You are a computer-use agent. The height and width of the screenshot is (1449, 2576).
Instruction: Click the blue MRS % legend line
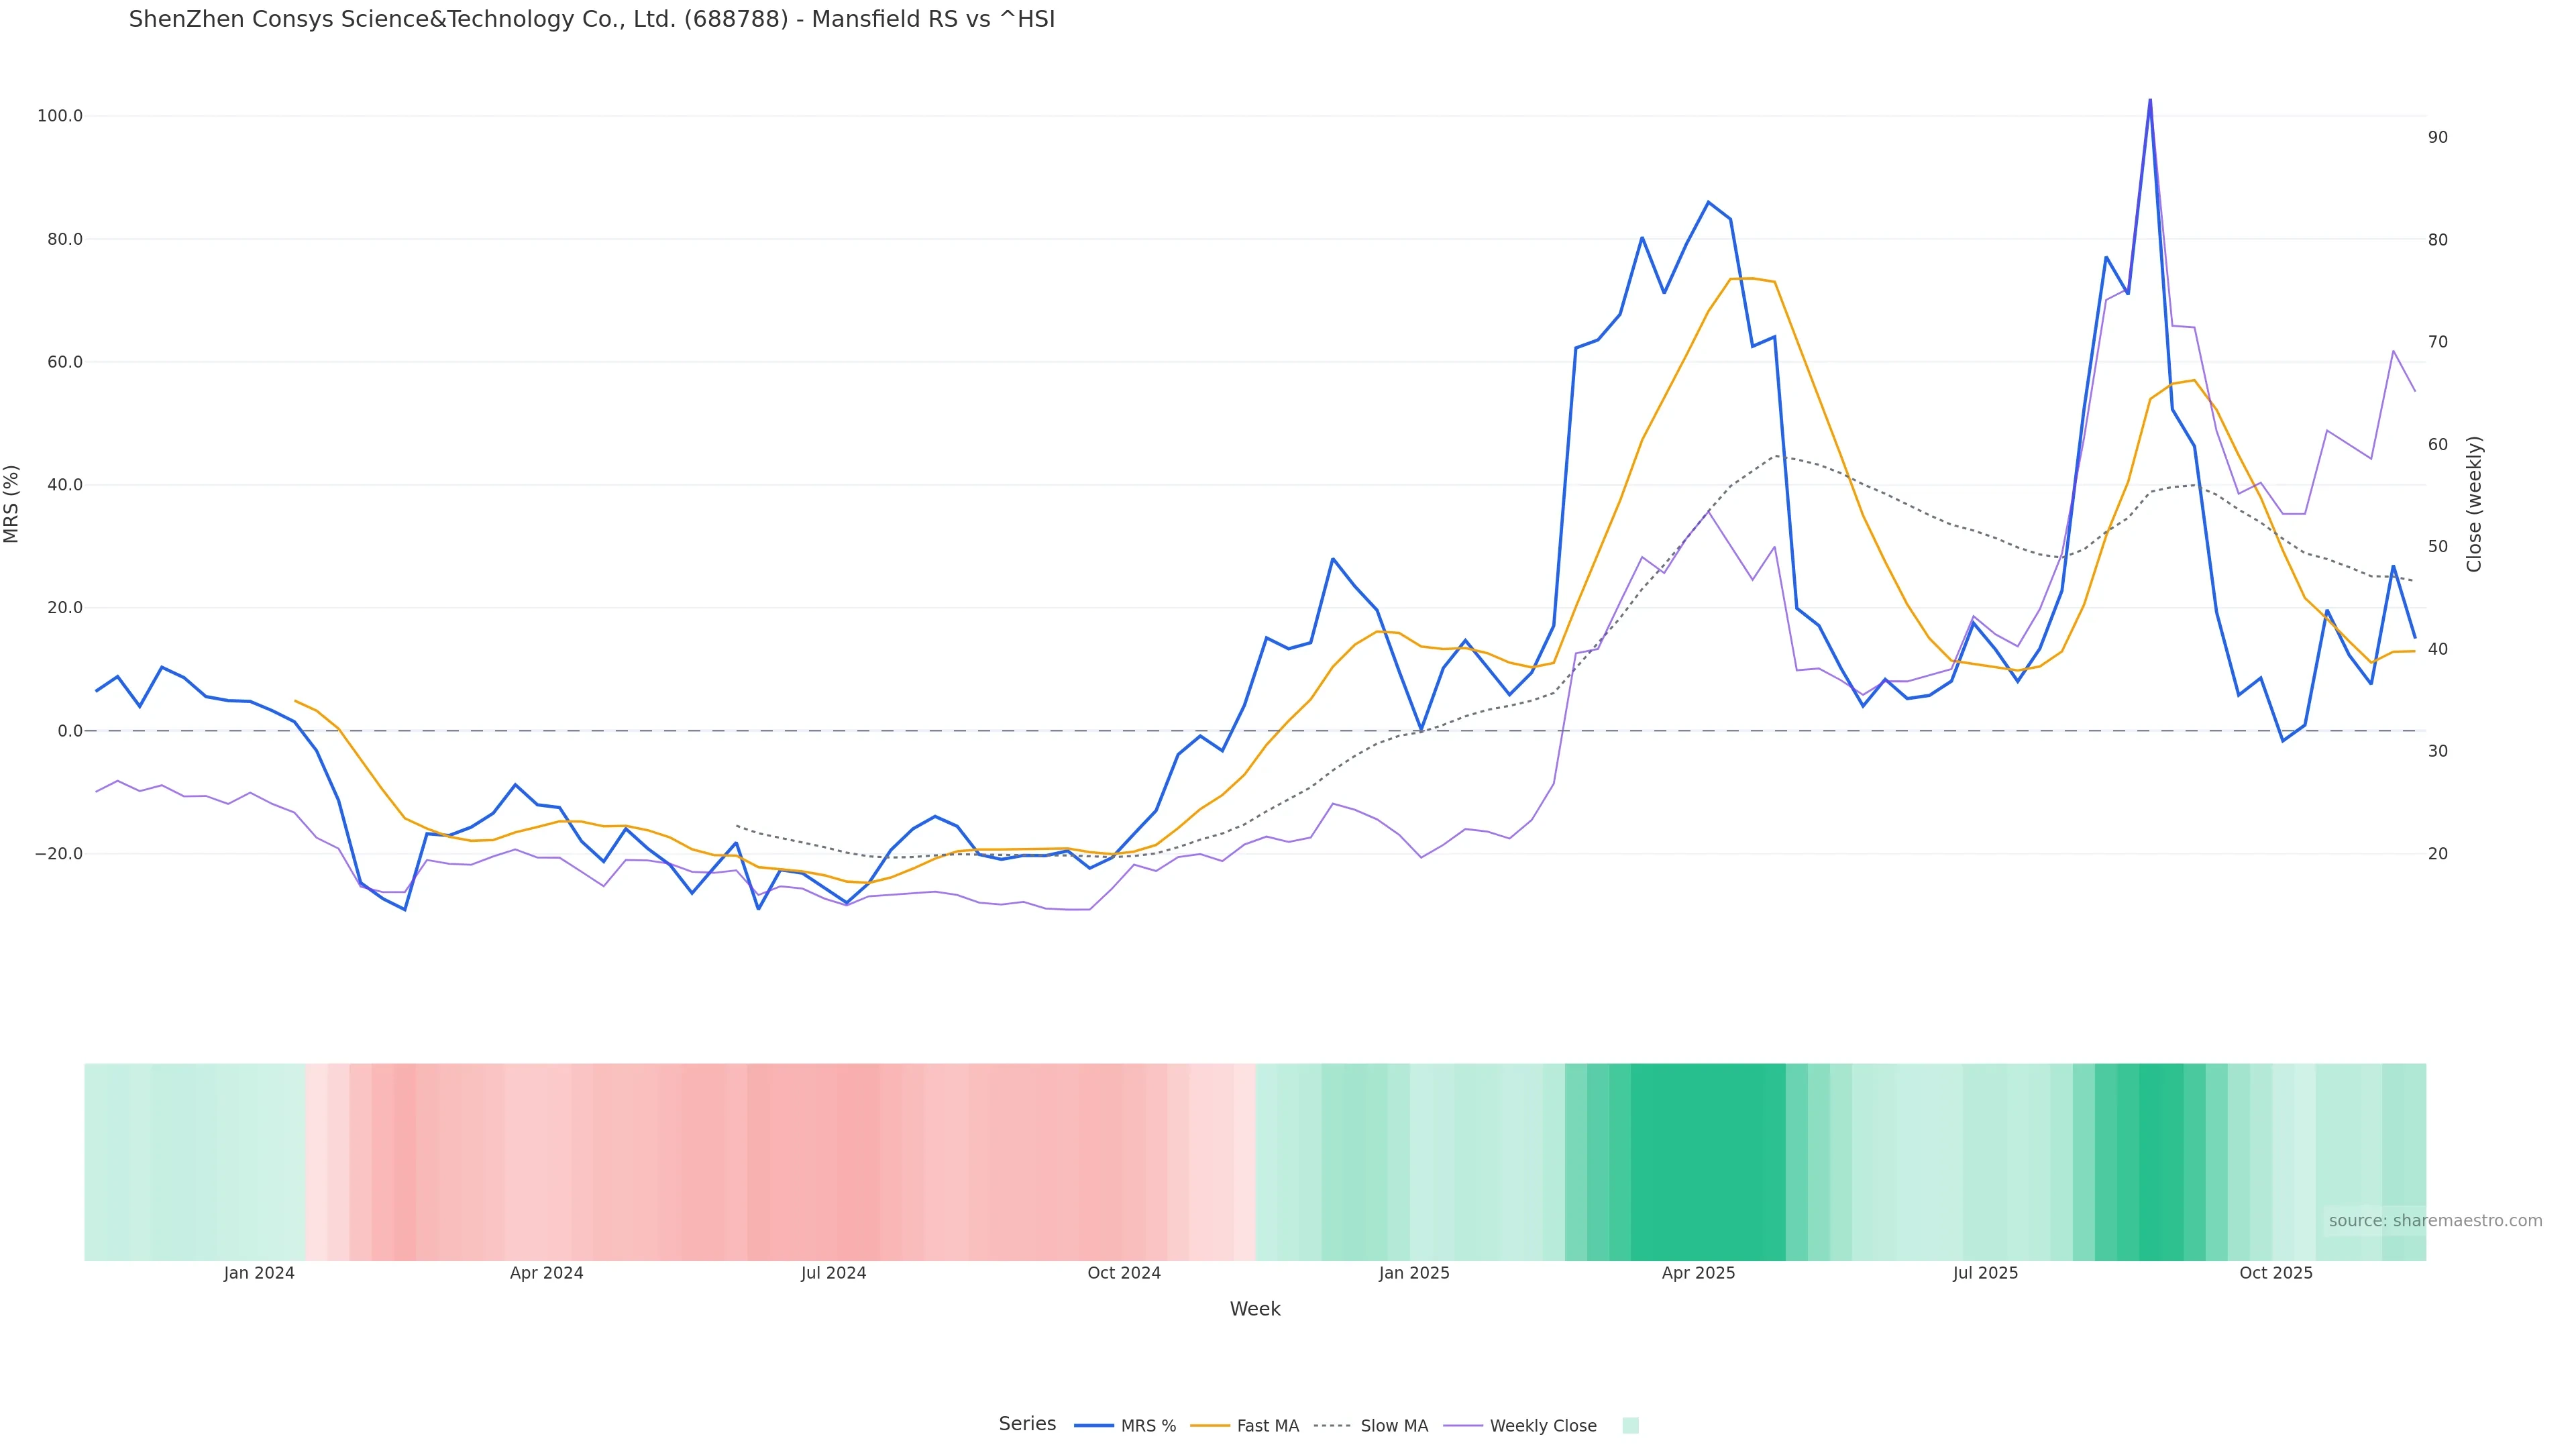coord(1093,1426)
